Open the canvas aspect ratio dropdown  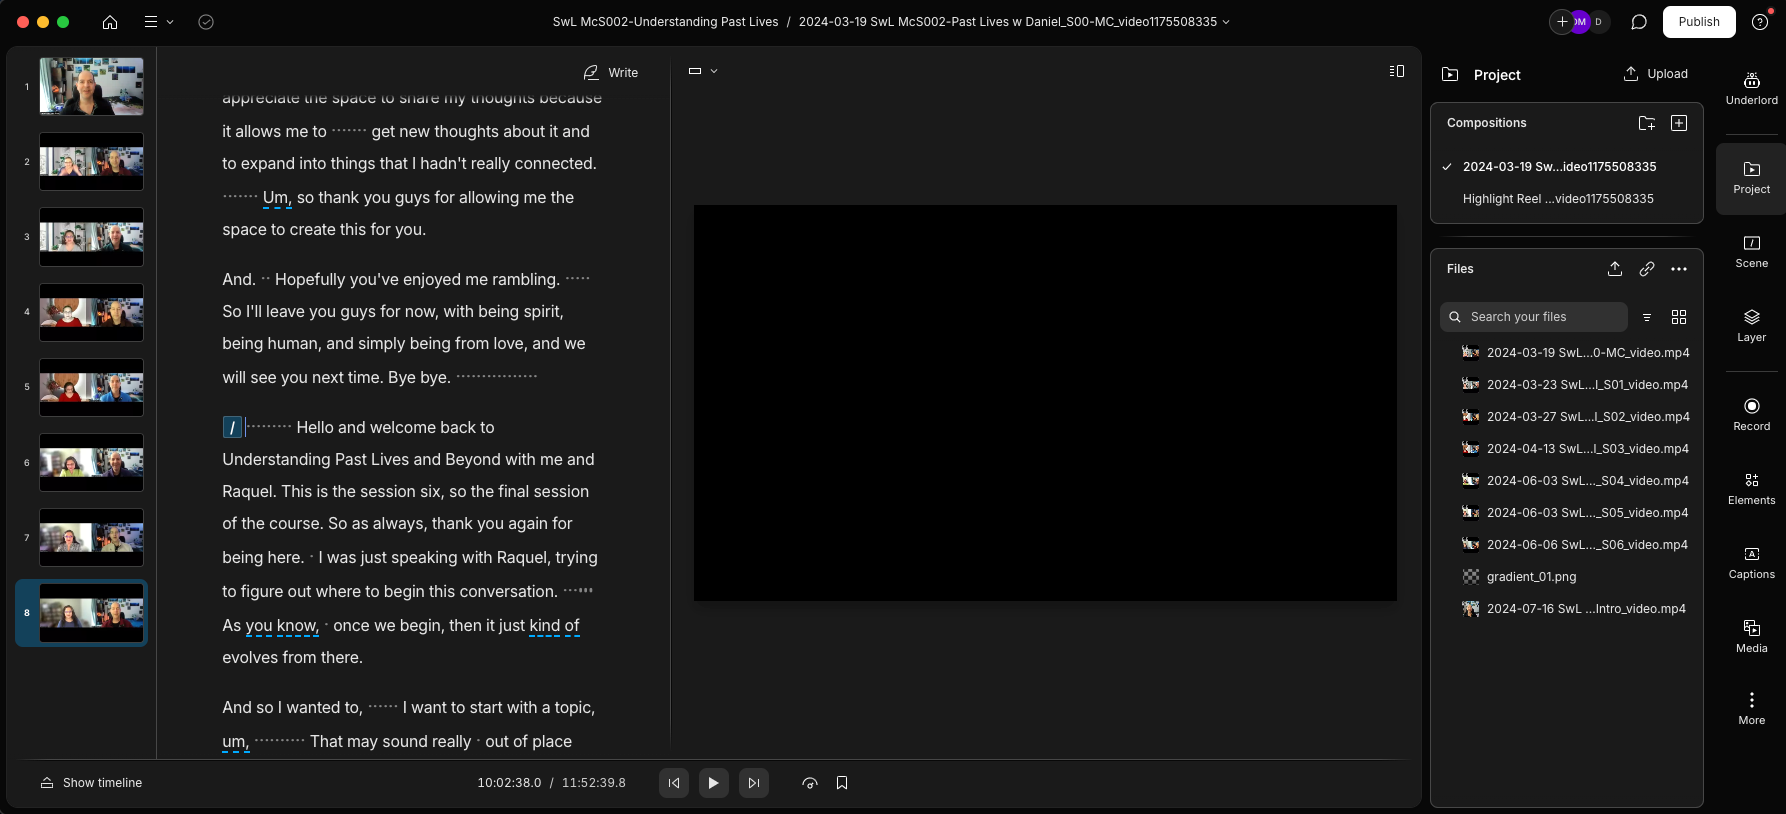pyautogui.click(x=703, y=71)
